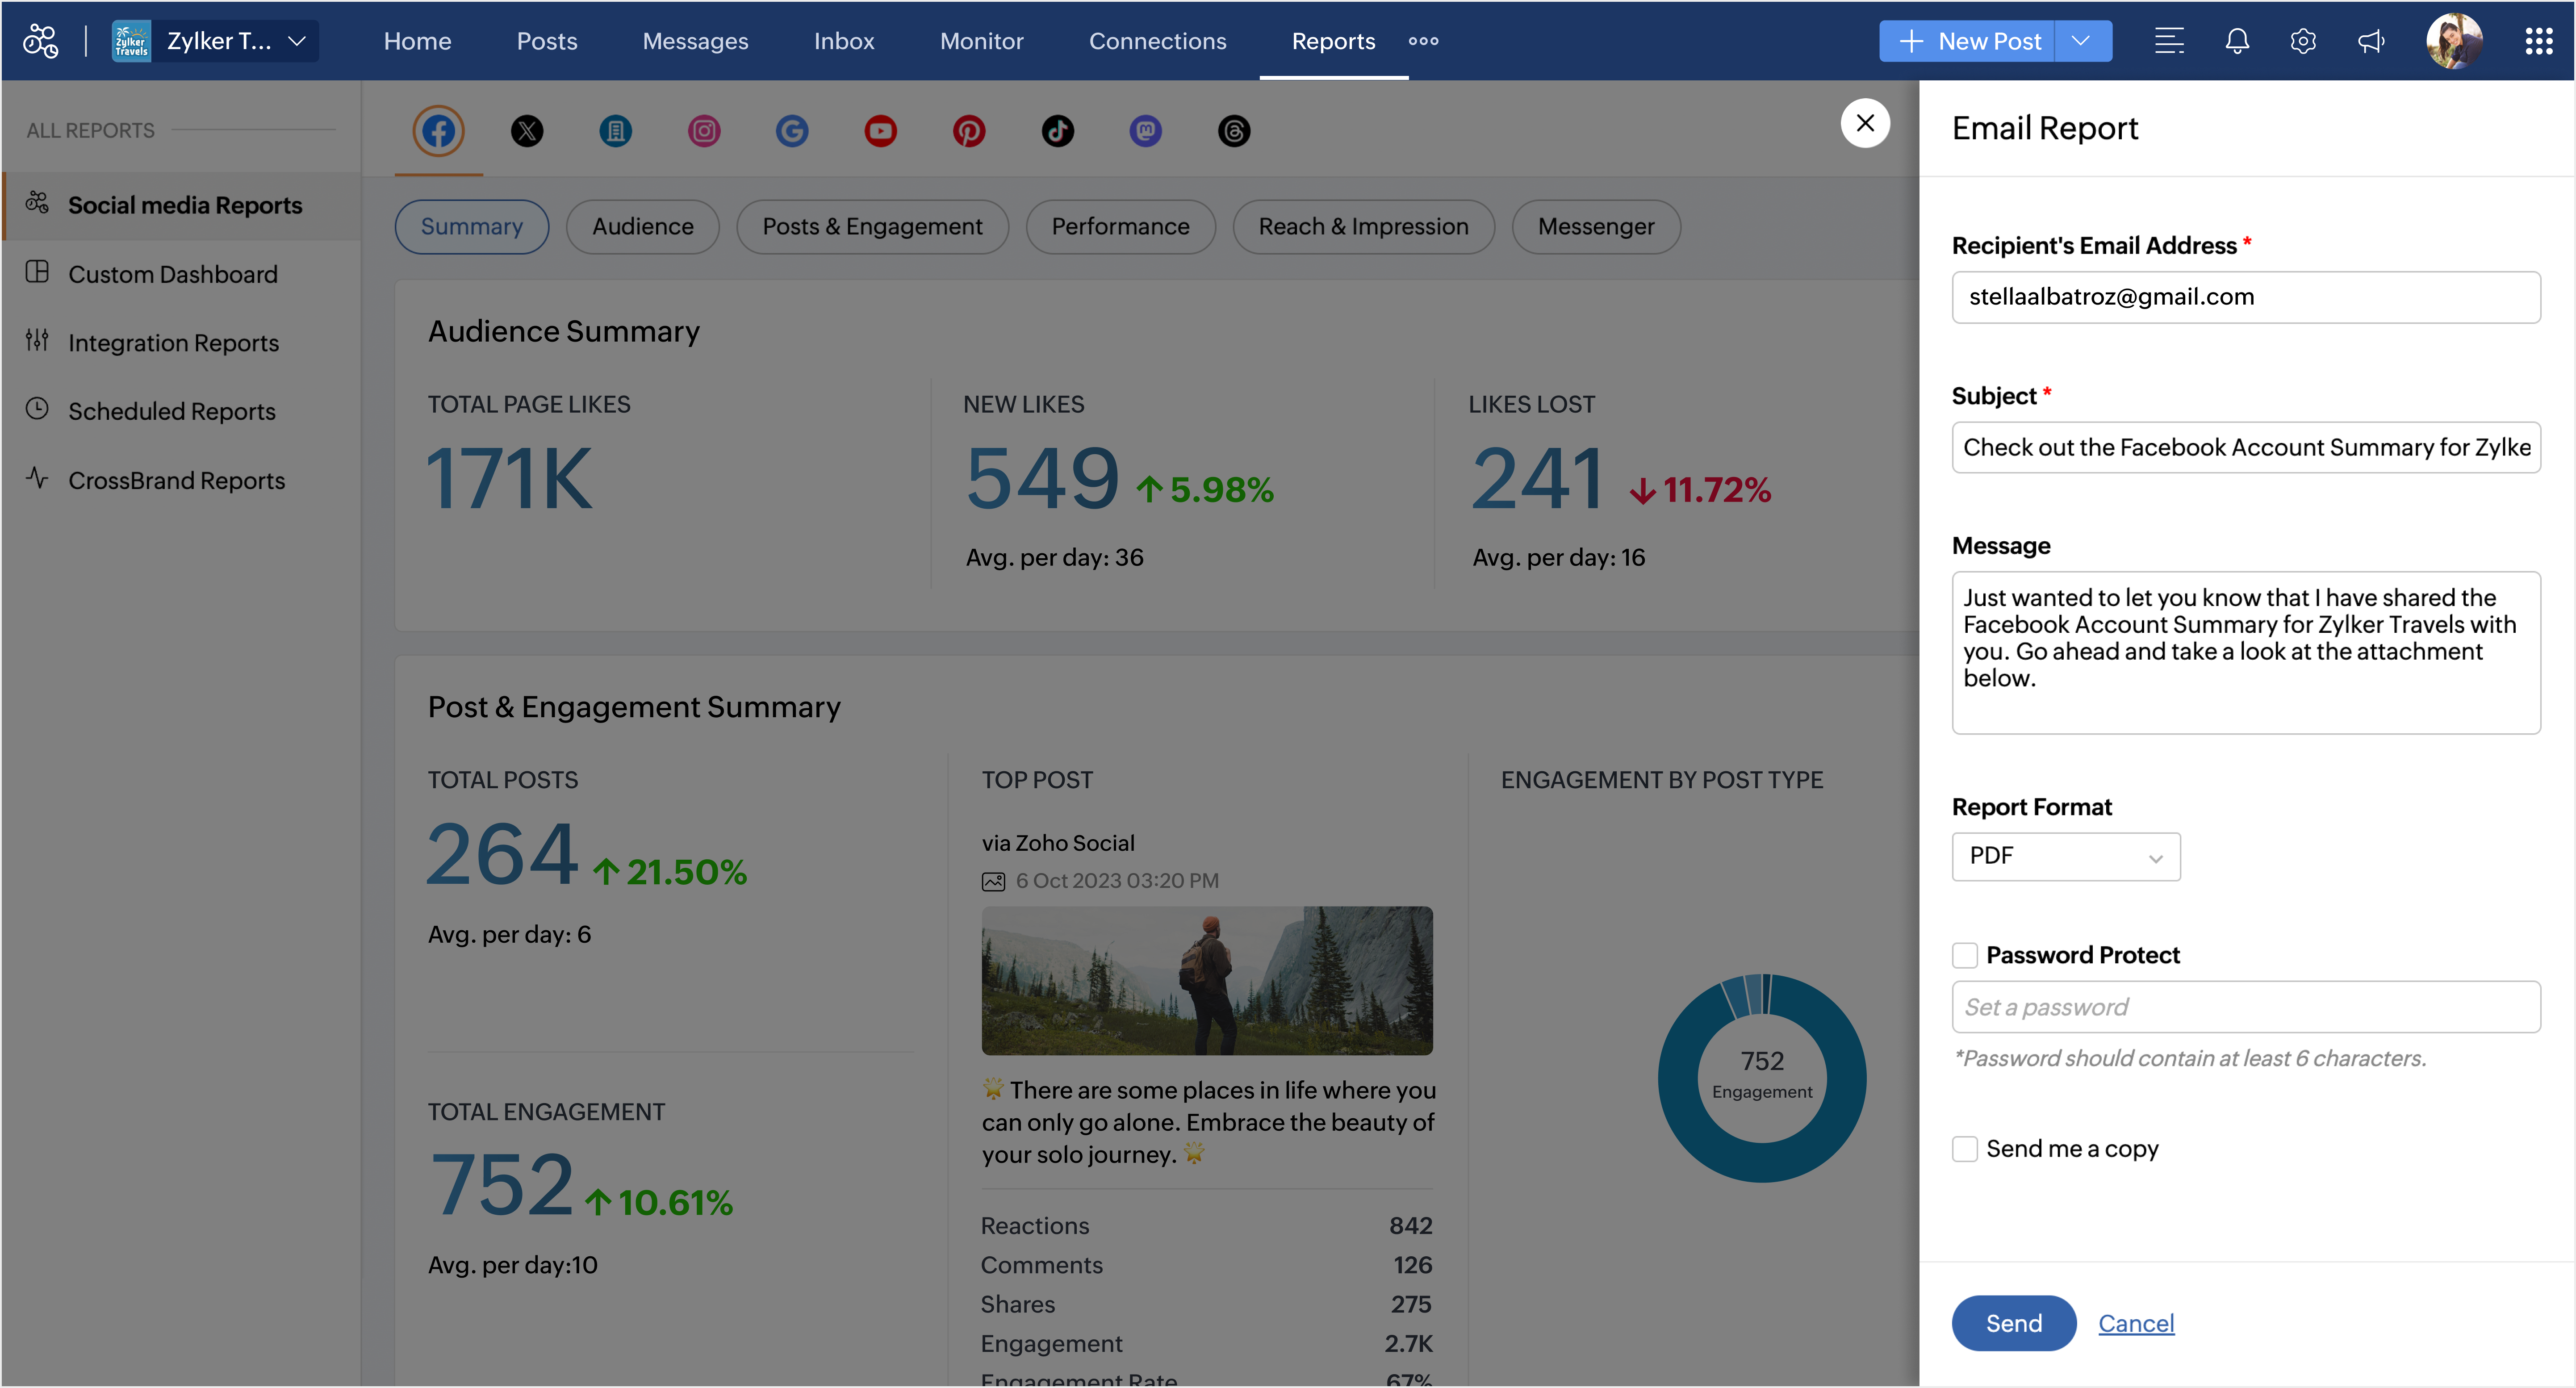Go to the Monitor menu
The width and height of the screenshot is (2576, 1388).
pos(981,41)
